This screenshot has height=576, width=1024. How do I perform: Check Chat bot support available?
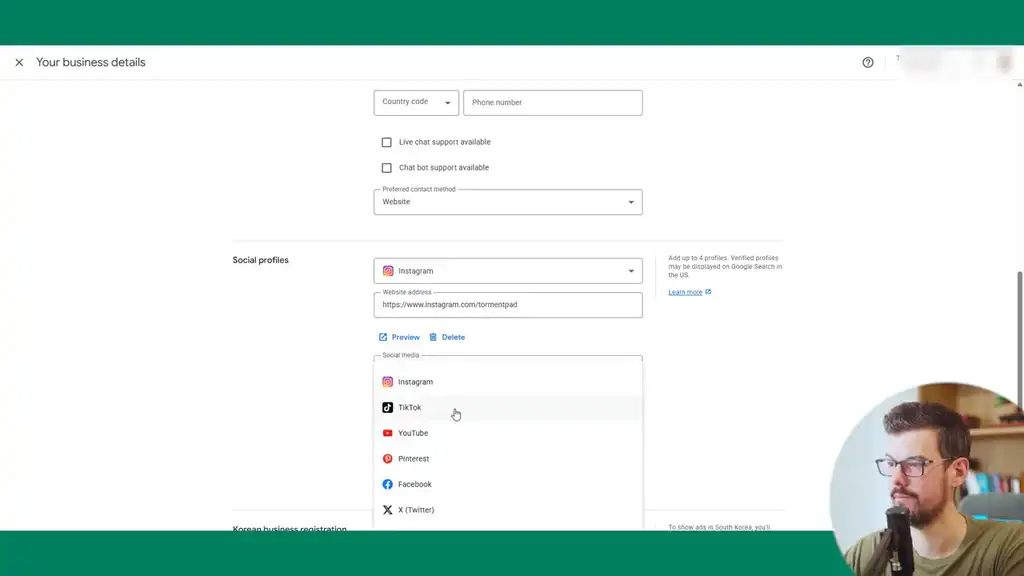387,168
